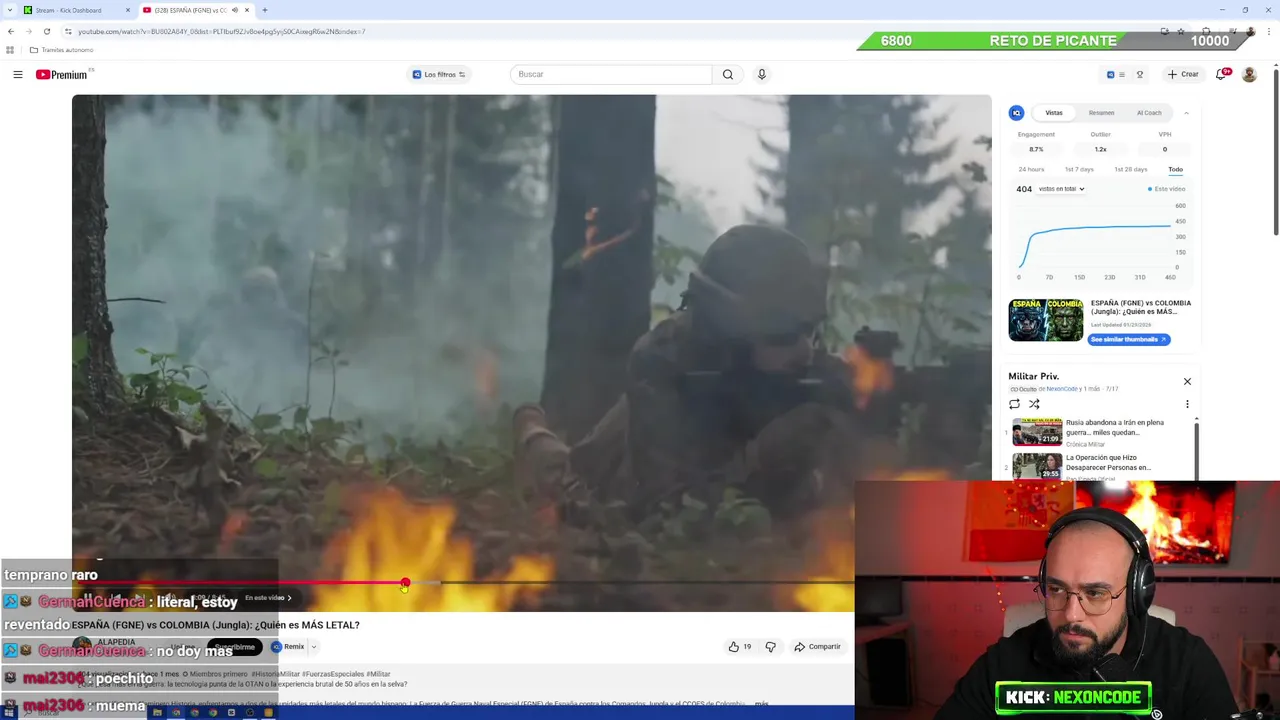The image size is (1280, 720).
Task: Expand the 'En este vídeo' chapter chevron
Action: click(x=289, y=598)
